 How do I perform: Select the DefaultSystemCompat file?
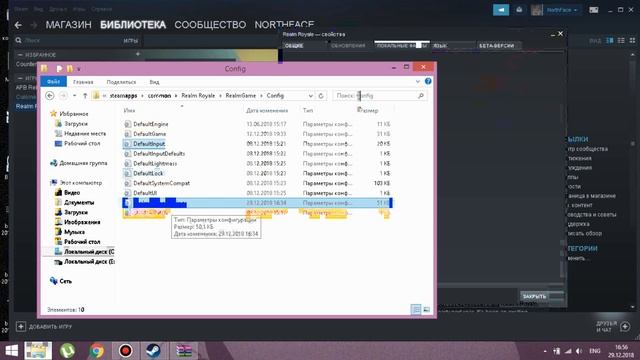click(x=161, y=183)
